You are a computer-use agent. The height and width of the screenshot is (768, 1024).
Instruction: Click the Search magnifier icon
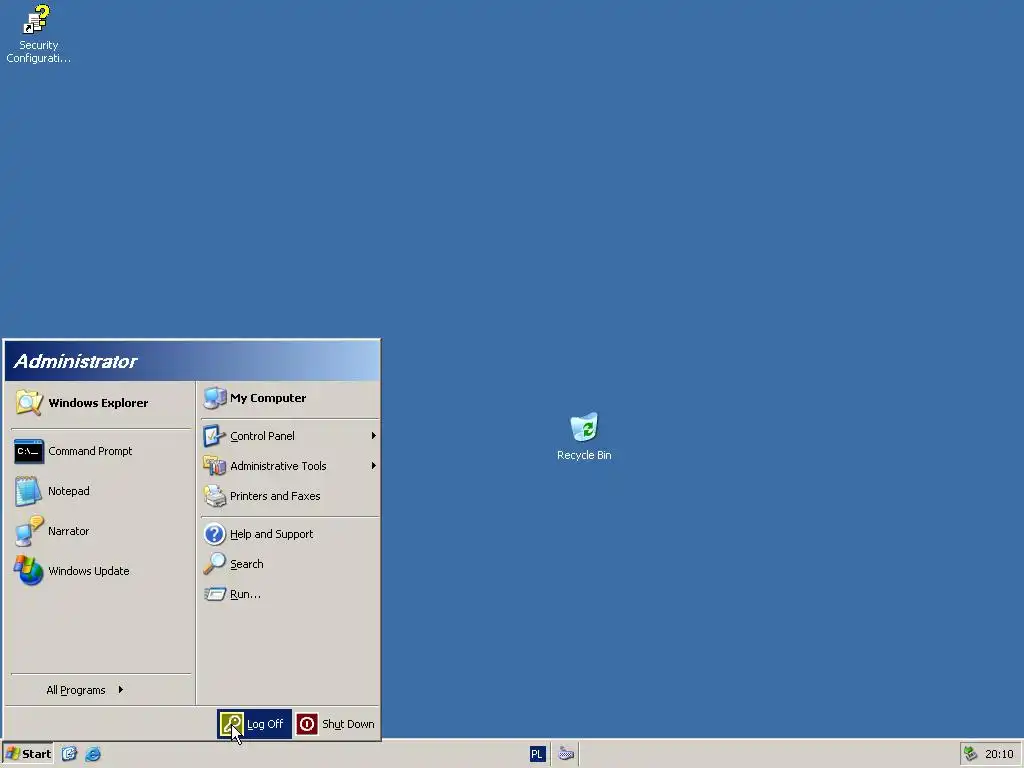(214, 564)
